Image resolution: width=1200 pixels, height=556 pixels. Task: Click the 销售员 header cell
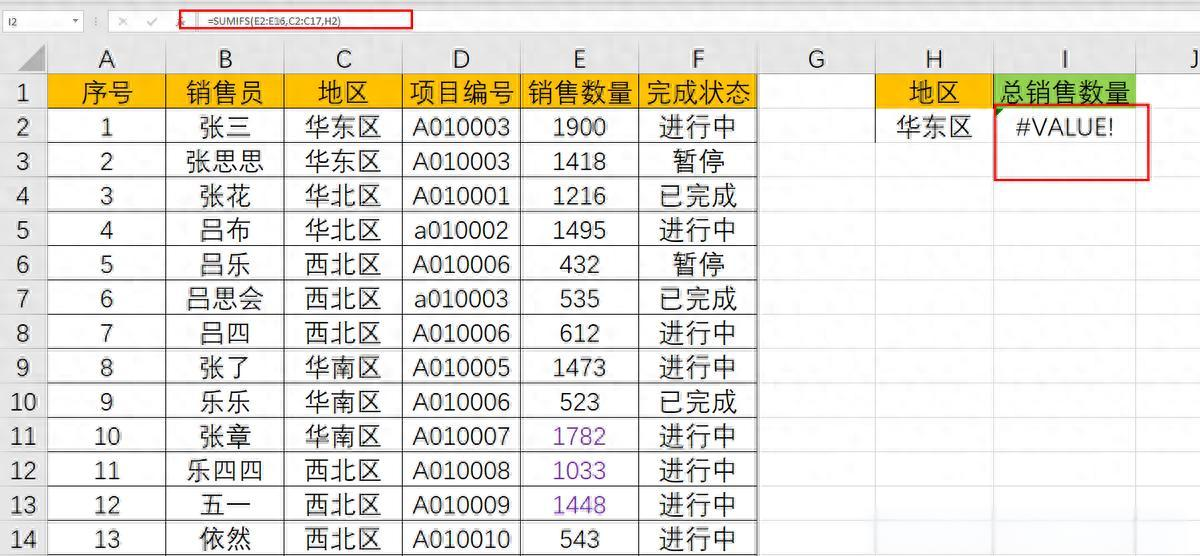click(225, 93)
